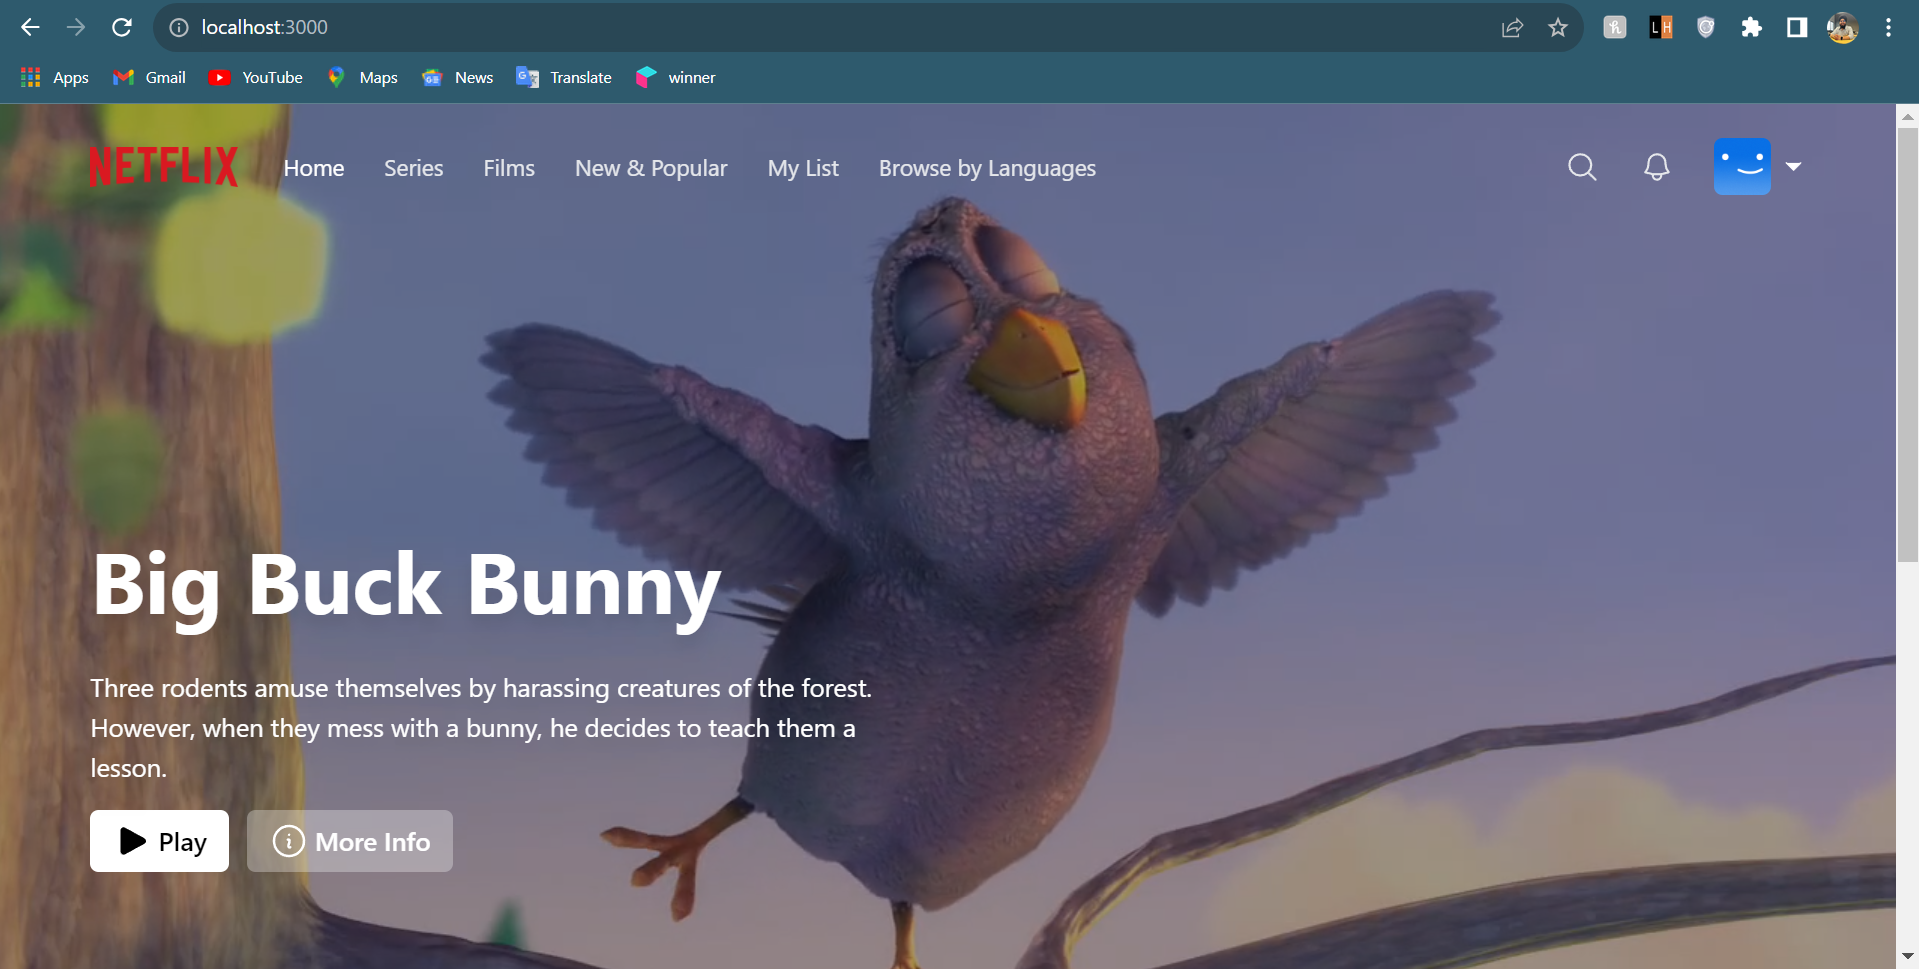The height and width of the screenshot is (969, 1919).
Task: Click the address bar showing localhost:3000
Action: tap(264, 27)
